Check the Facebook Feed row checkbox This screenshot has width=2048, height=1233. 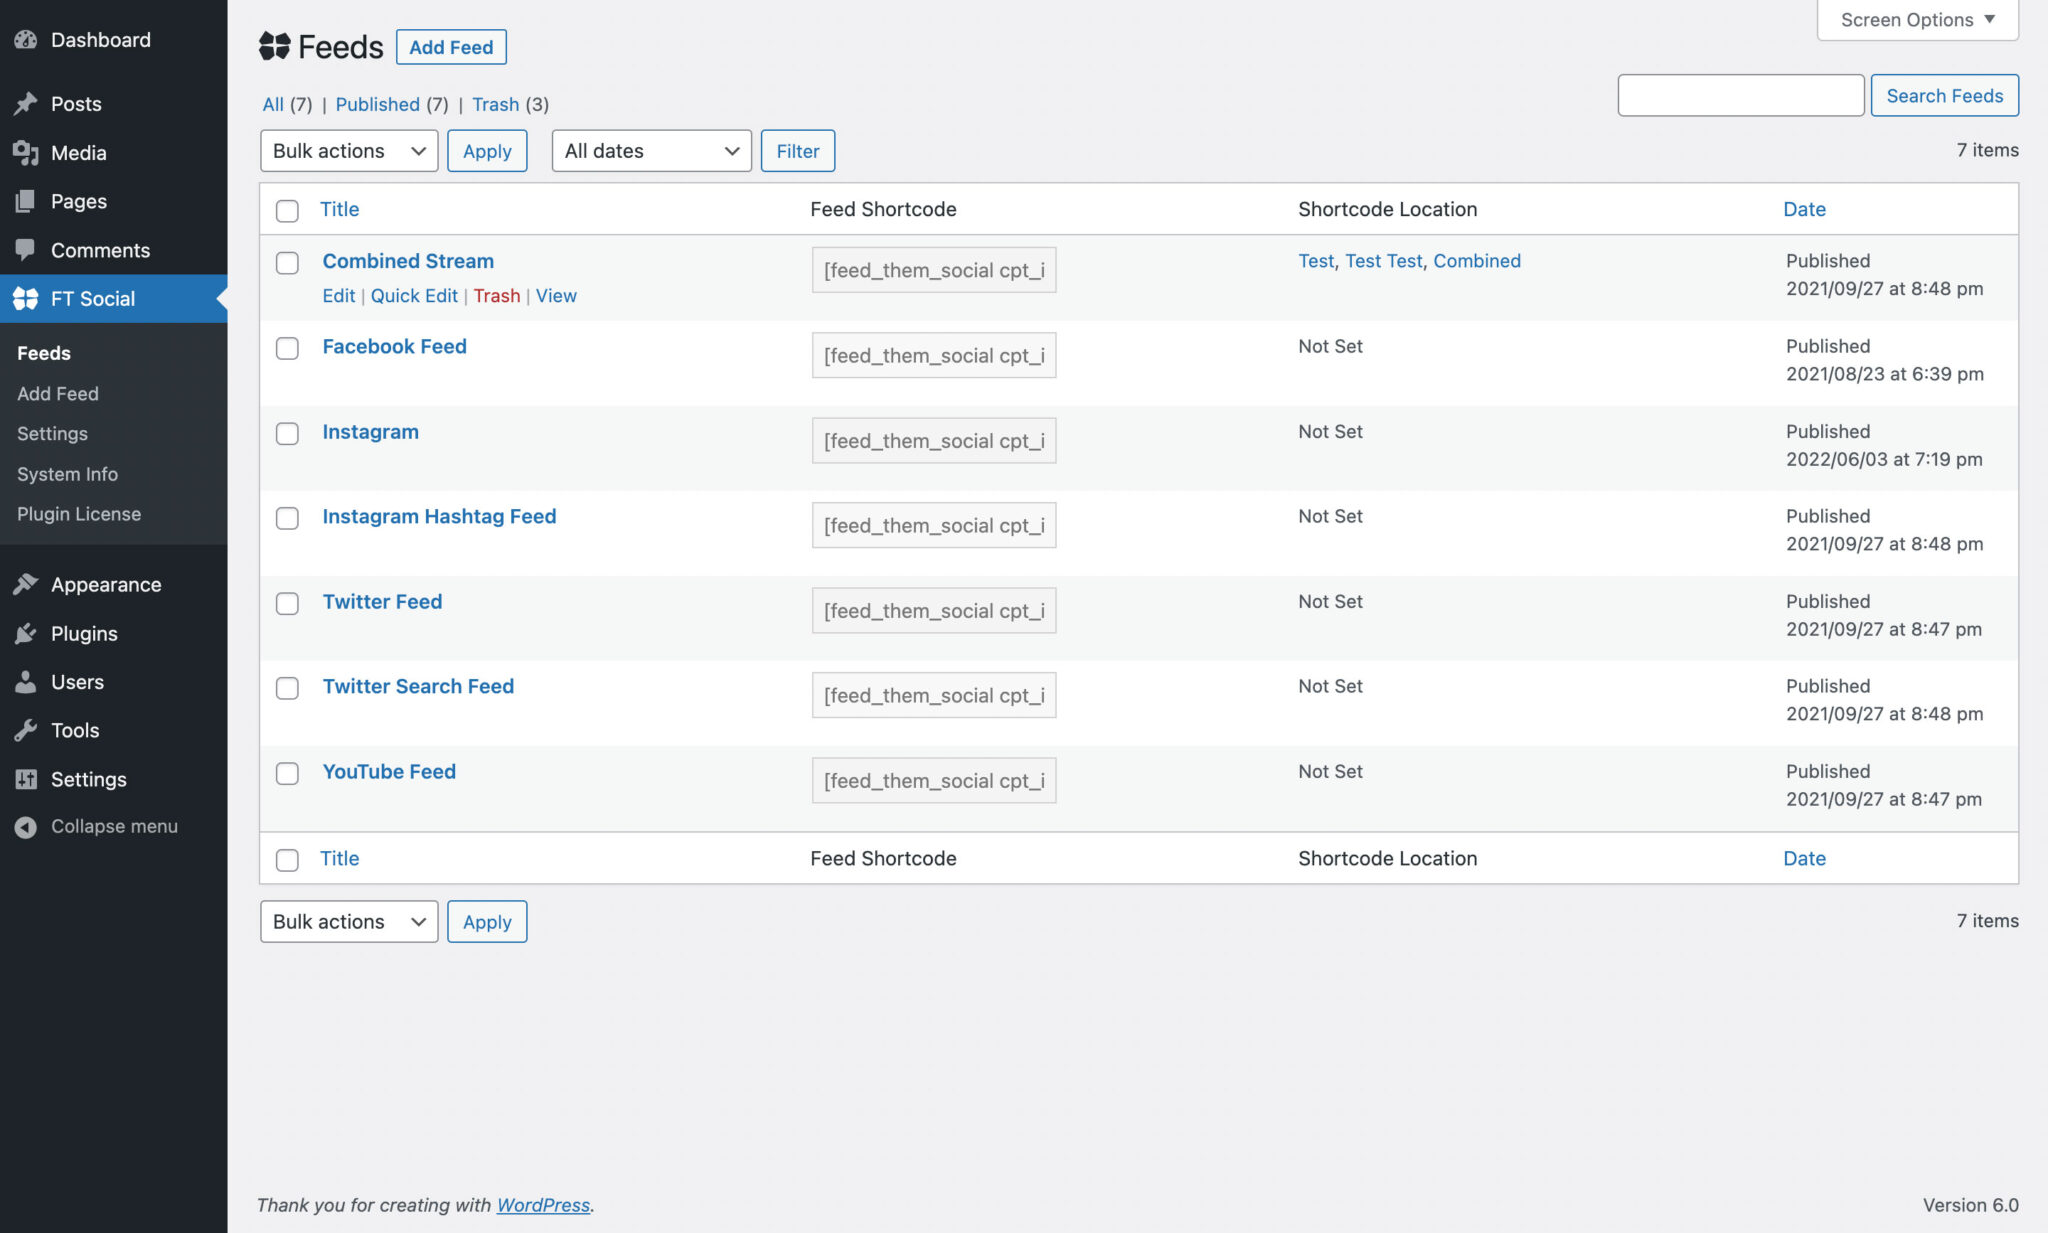coord(287,348)
